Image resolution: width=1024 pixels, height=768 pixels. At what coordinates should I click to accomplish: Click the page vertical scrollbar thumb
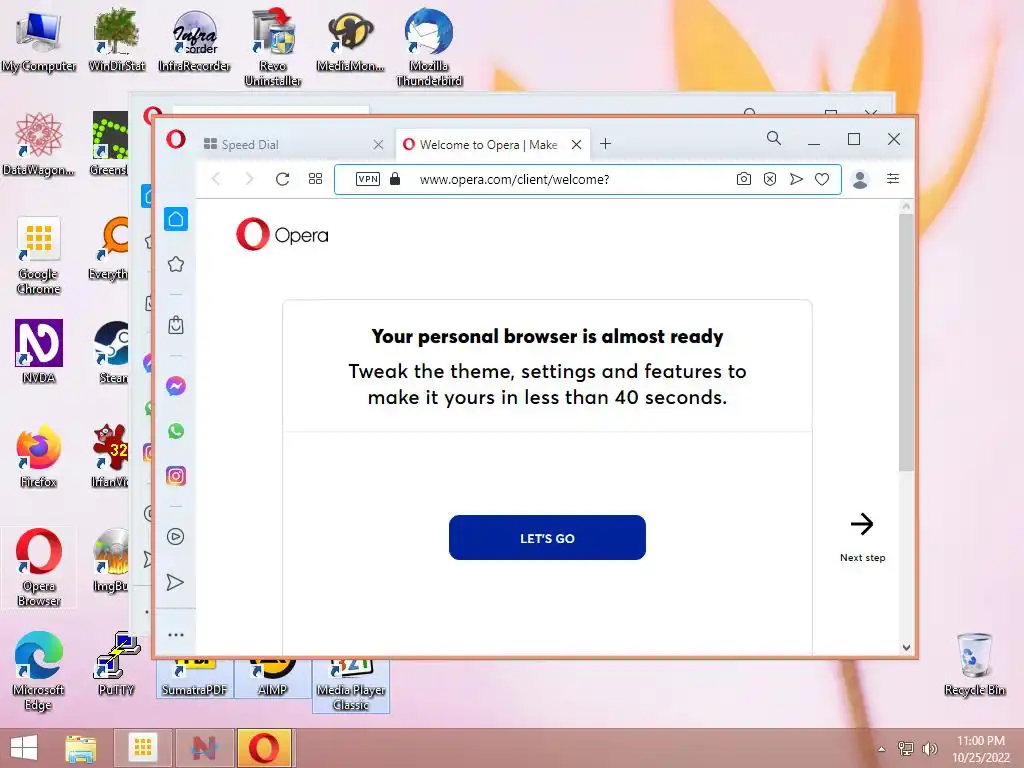pyautogui.click(x=906, y=342)
